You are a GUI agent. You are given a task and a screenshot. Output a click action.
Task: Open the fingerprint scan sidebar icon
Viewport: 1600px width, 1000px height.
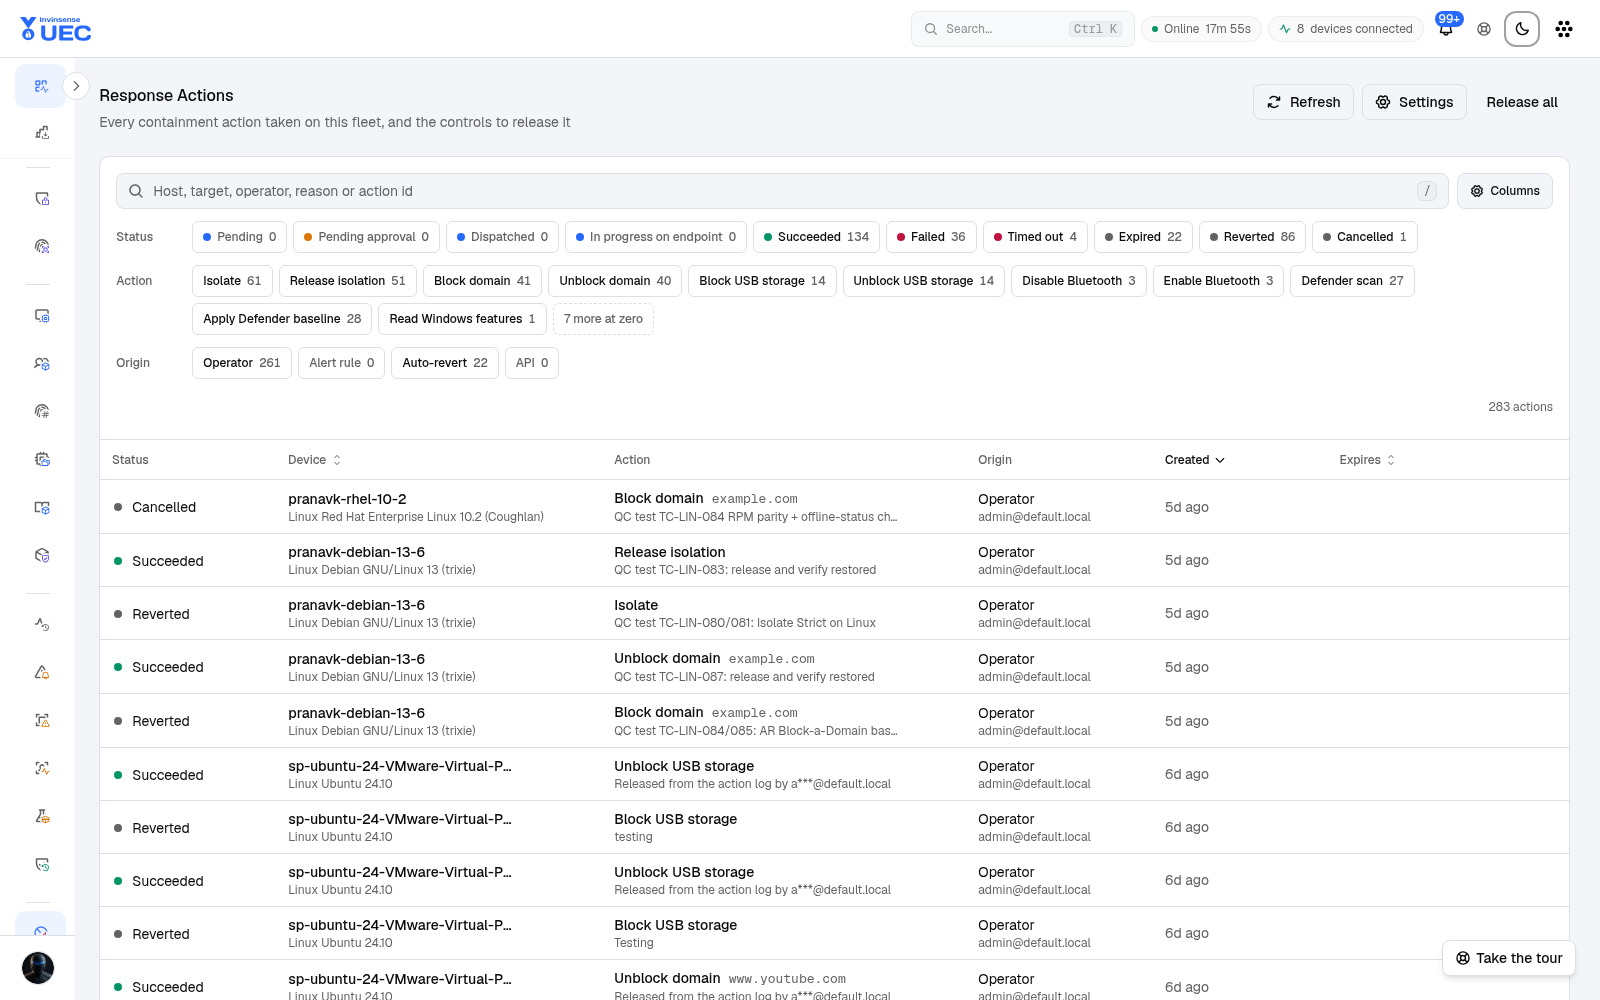[x=42, y=246]
